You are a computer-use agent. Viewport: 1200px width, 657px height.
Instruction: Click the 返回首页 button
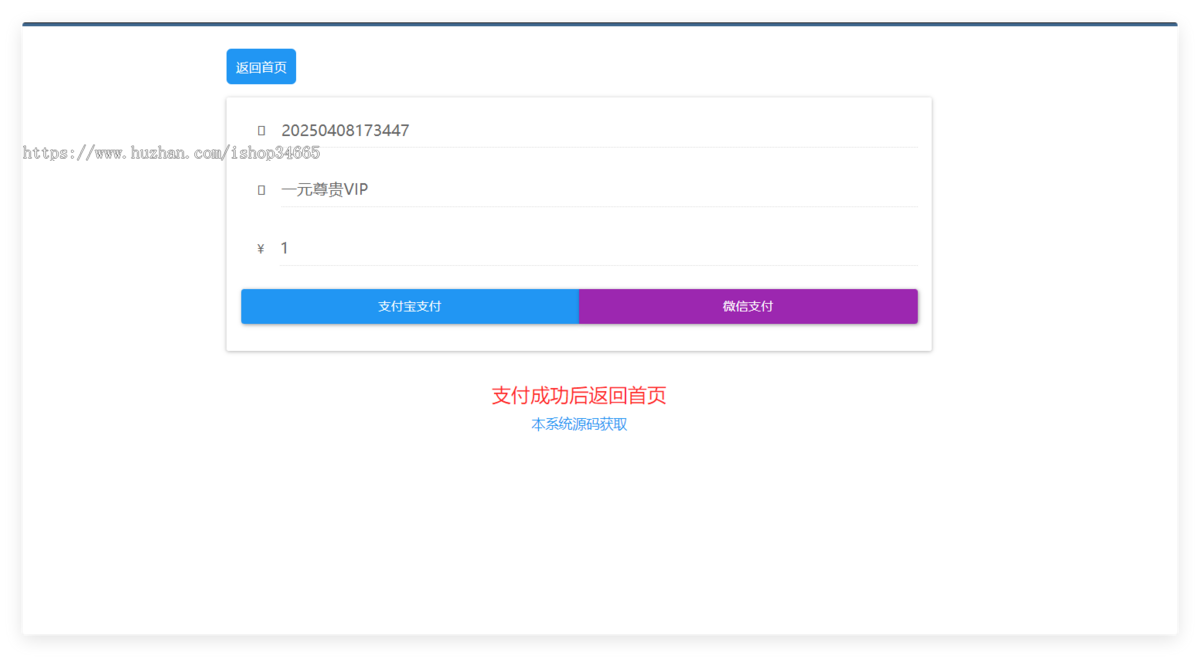pyautogui.click(x=261, y=67)
